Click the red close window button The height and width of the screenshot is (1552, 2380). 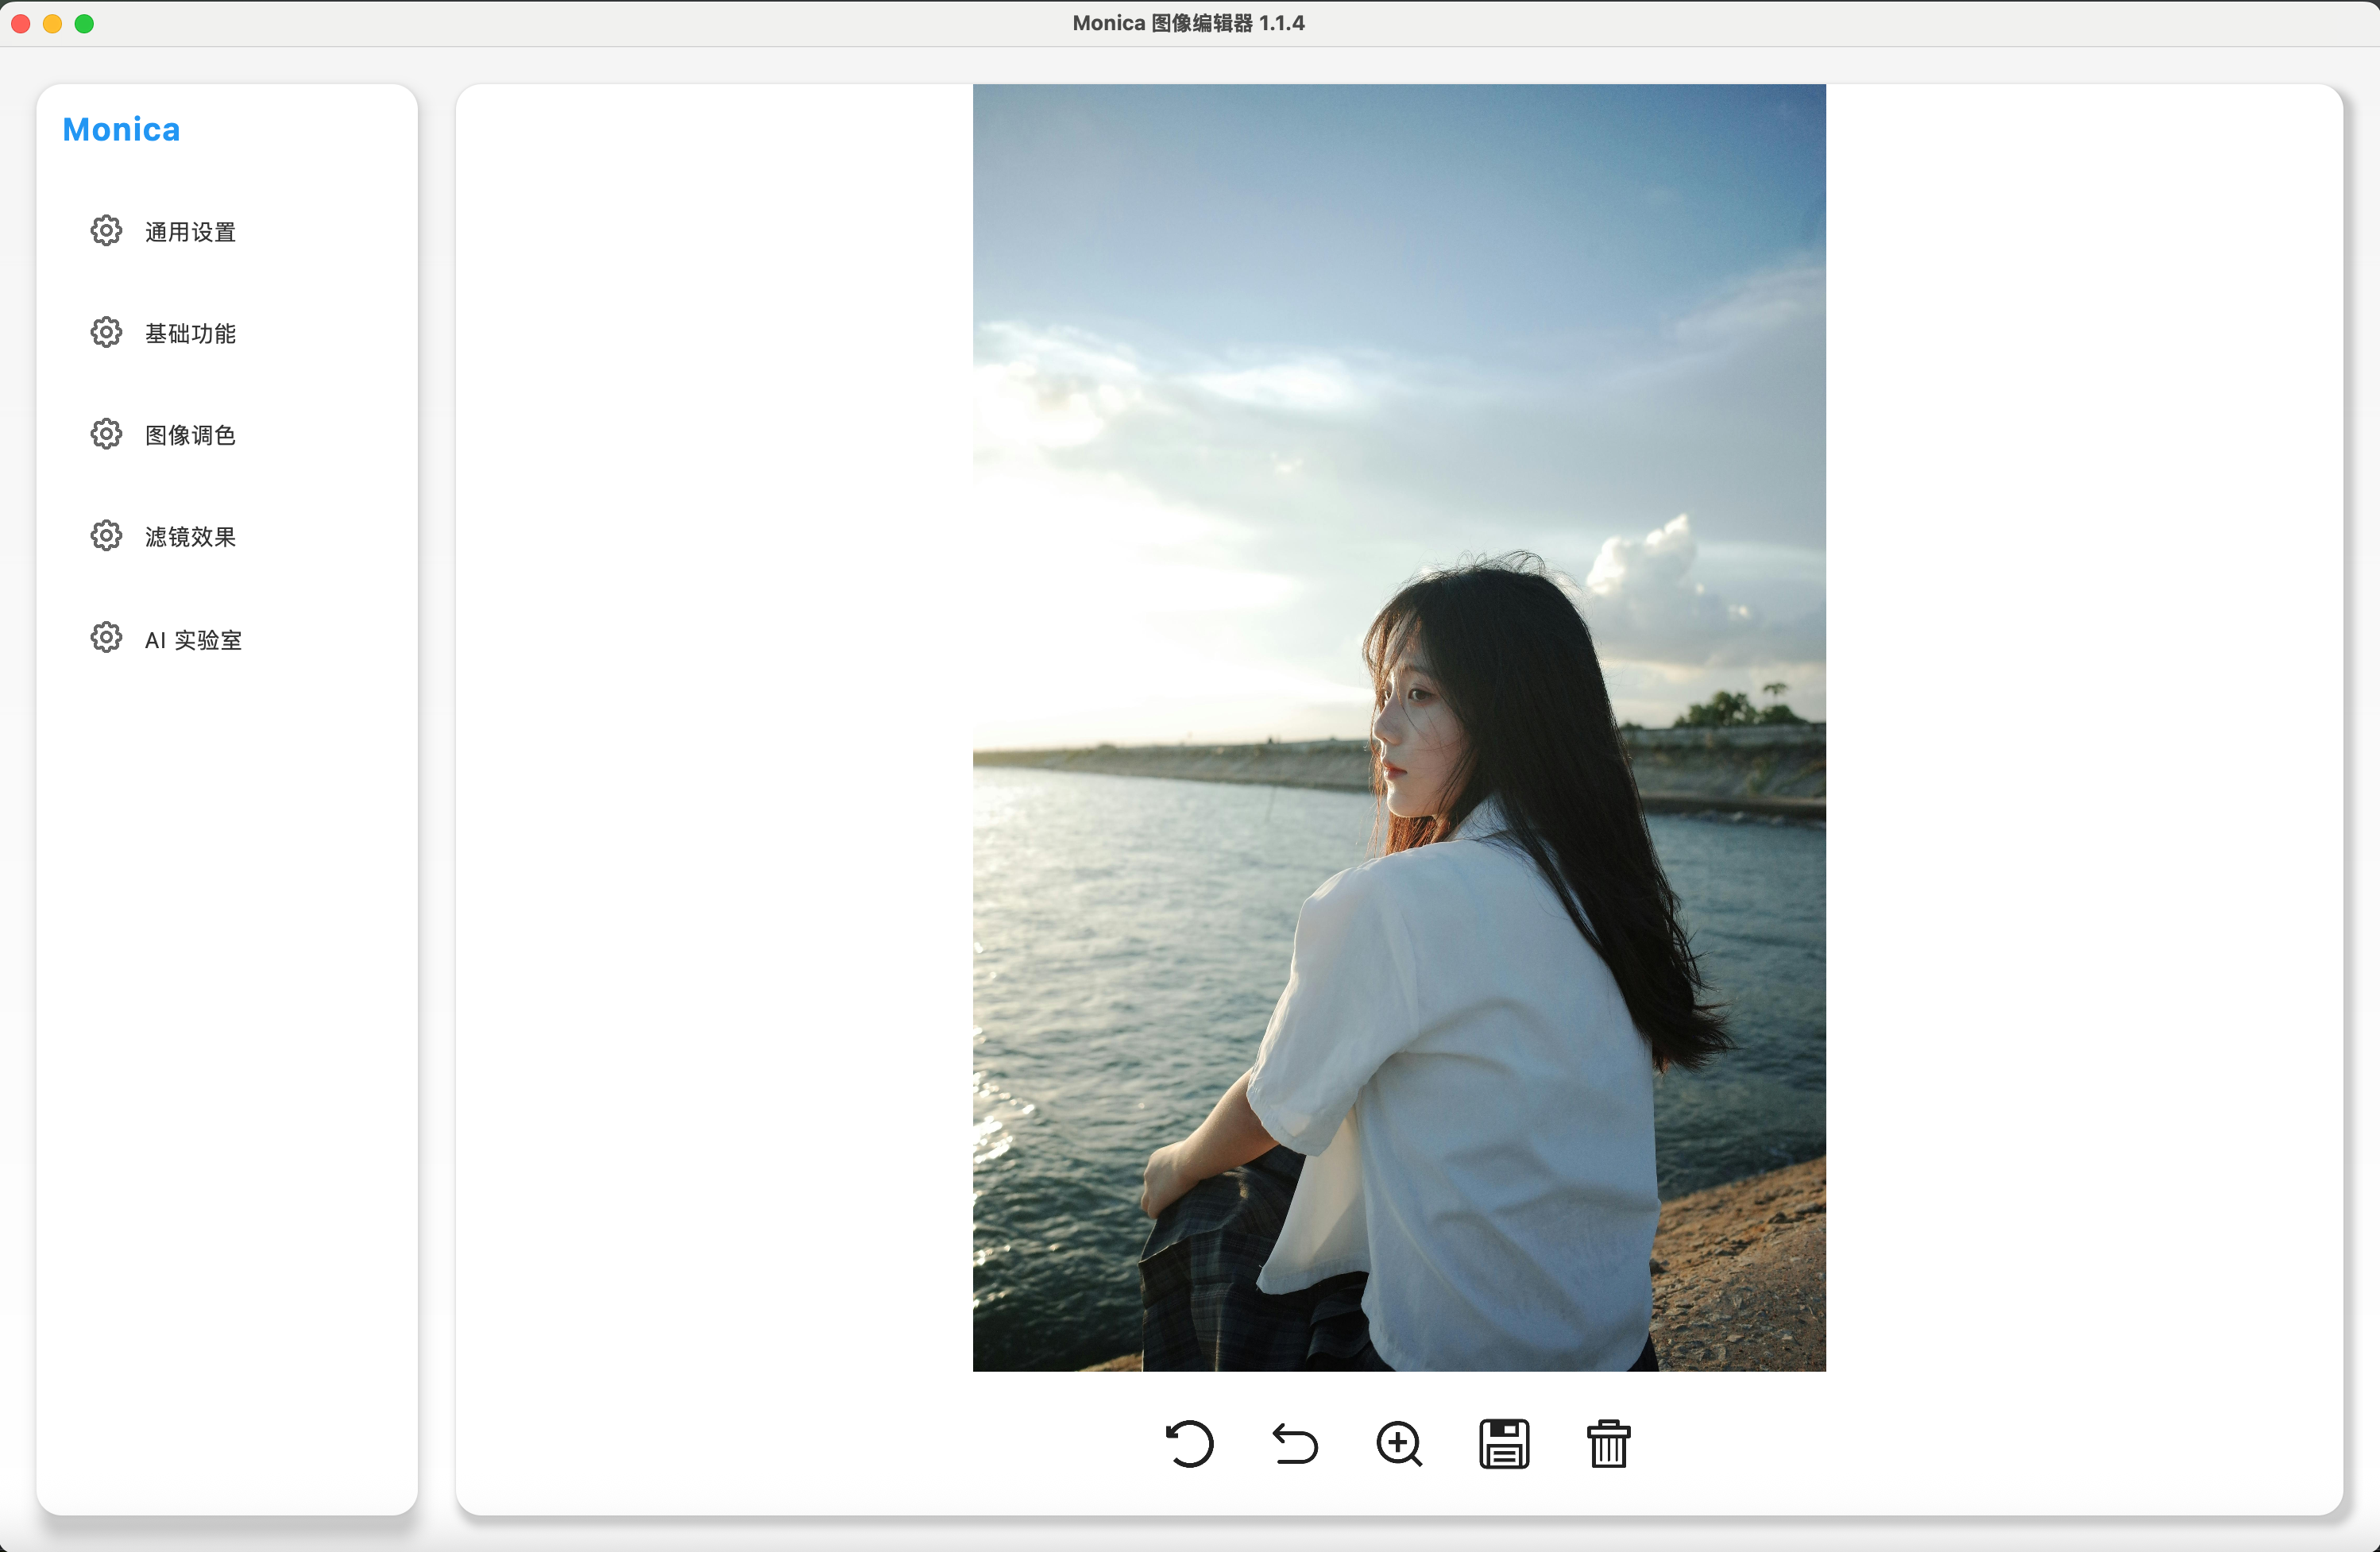pyautogui.click(x=21, y=23)
